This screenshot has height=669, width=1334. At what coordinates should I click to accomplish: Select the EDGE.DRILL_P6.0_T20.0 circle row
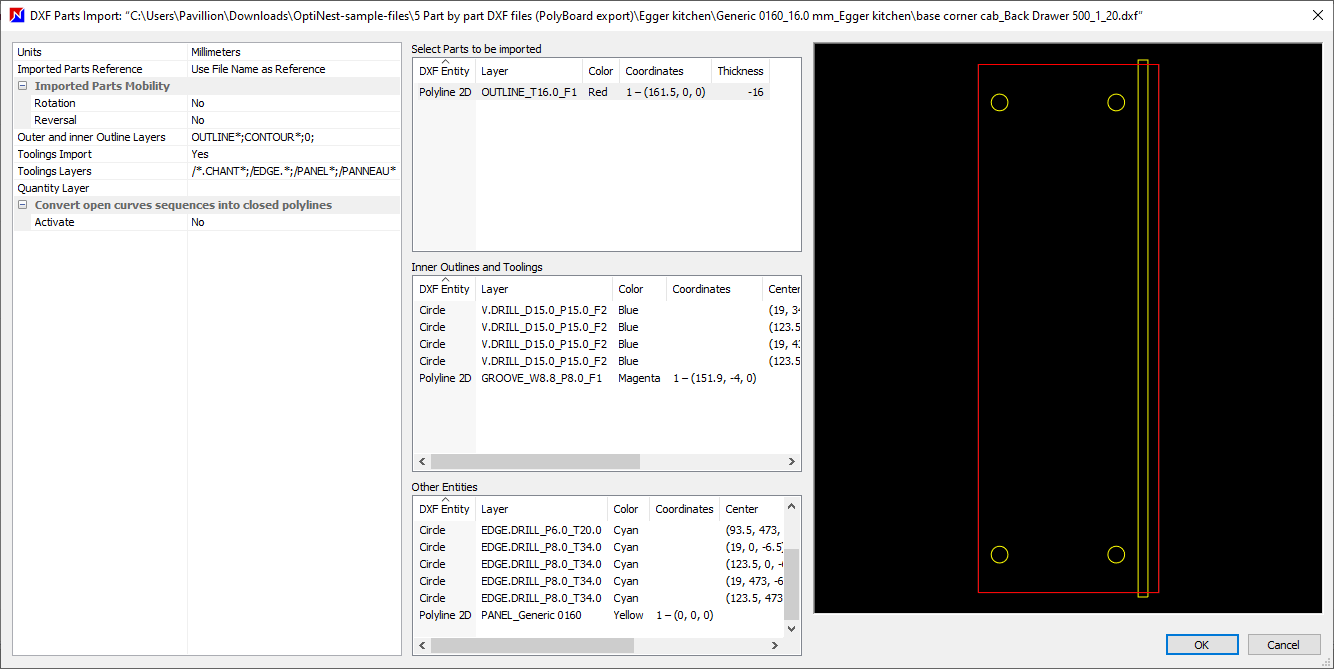598,530
